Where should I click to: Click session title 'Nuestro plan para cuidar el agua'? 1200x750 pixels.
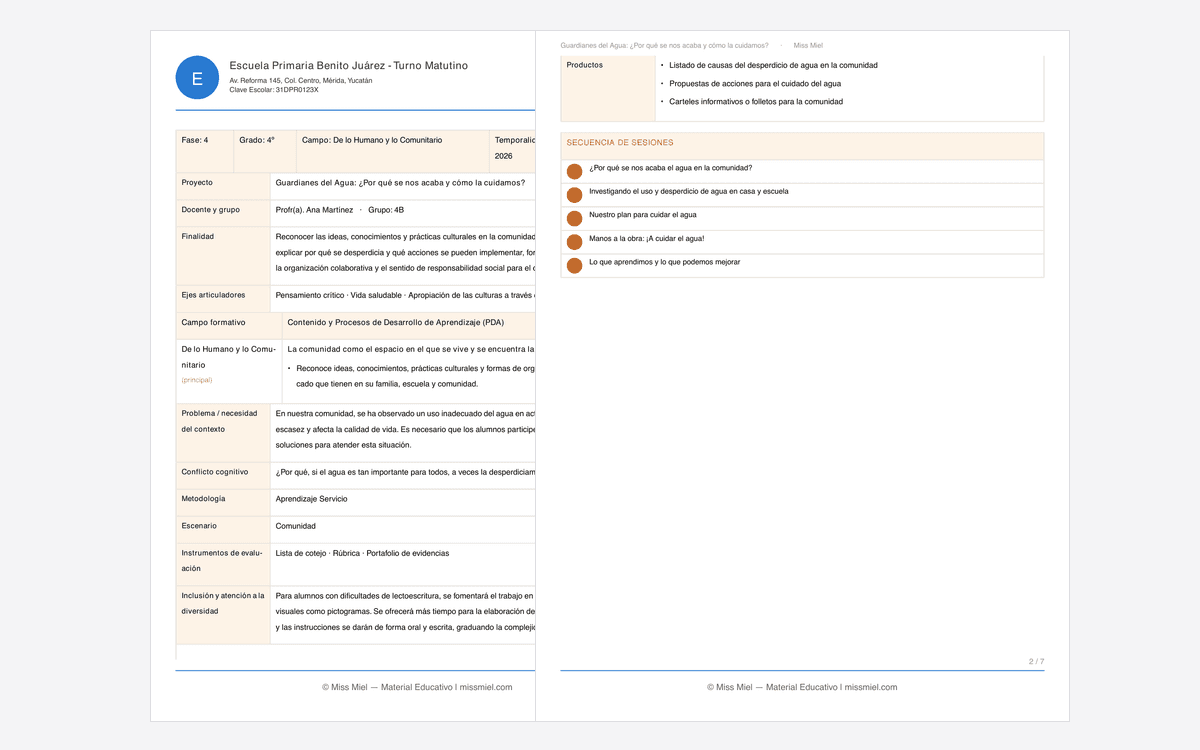coord(643,215)
